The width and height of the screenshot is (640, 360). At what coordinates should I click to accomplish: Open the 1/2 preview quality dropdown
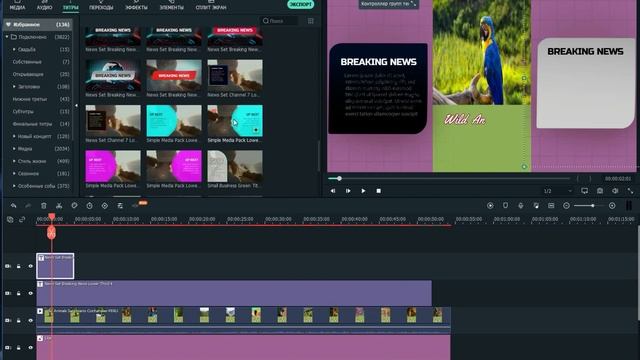coord(558,191)
